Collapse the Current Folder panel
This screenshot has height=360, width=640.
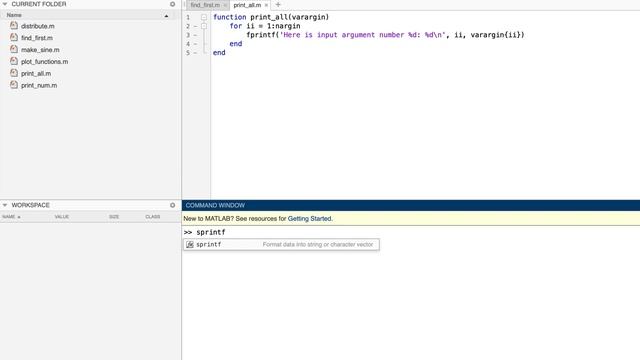click(x=5, y=4)
